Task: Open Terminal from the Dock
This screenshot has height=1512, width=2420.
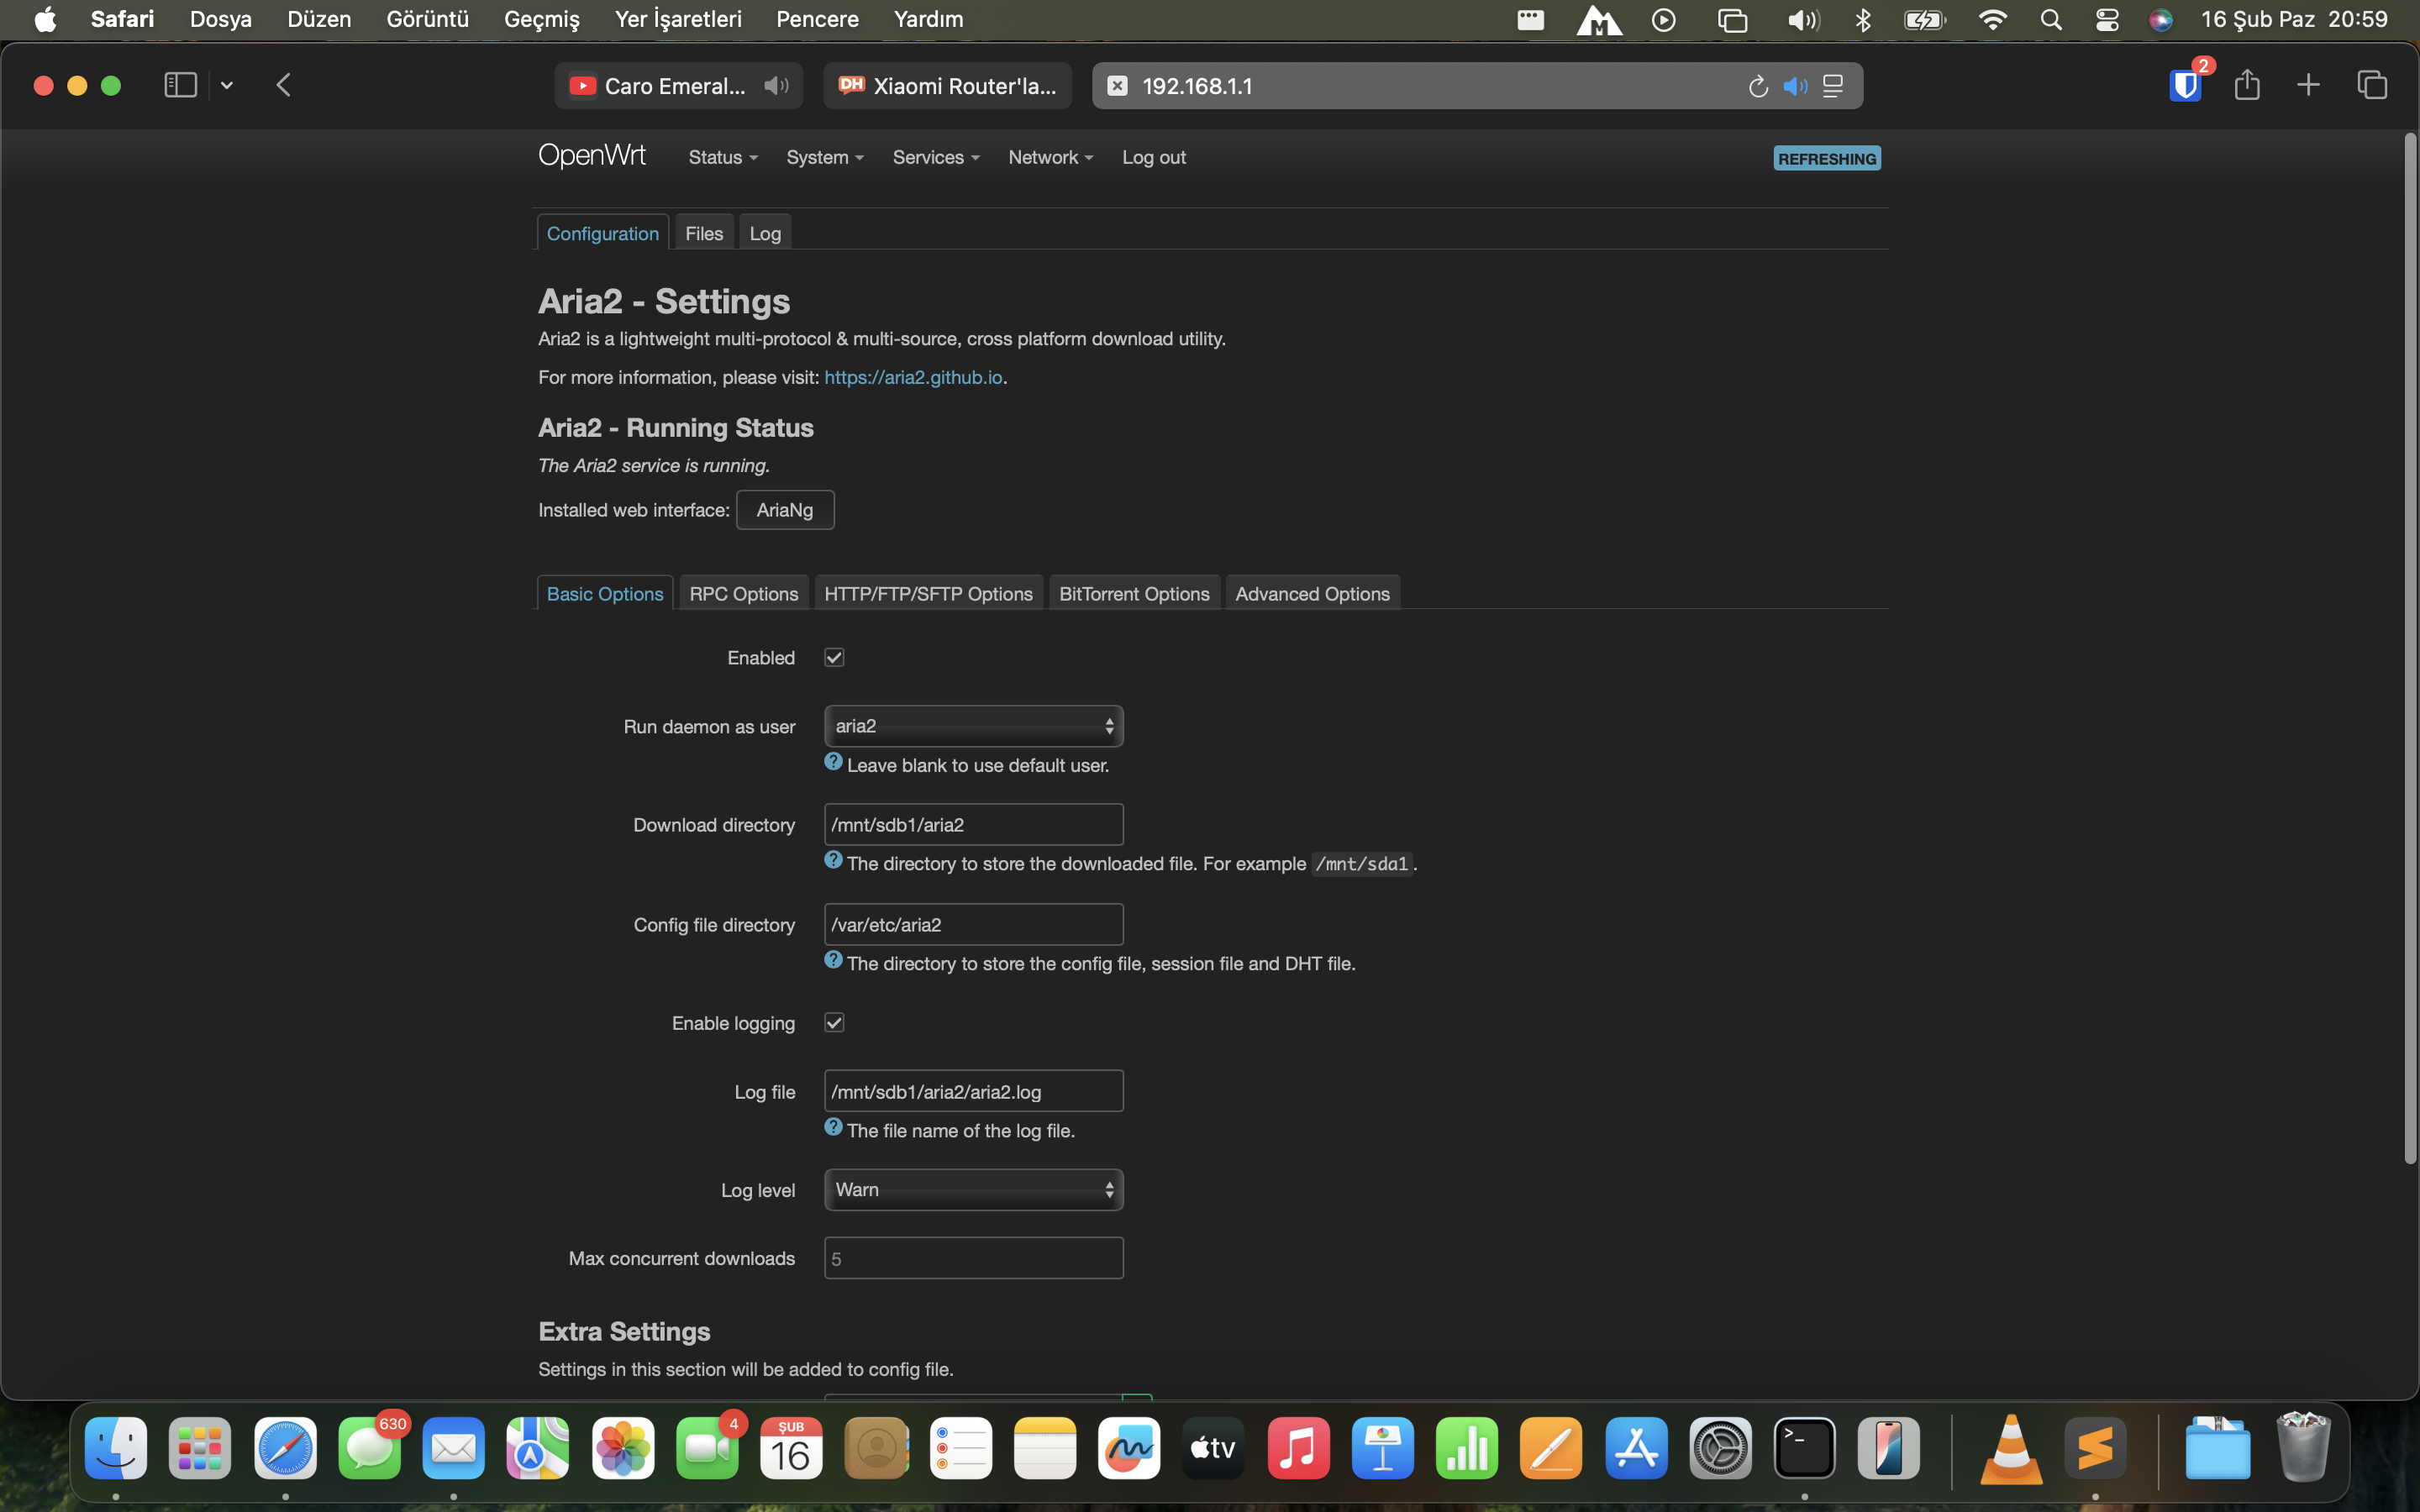Action: pos(1805,1447)
